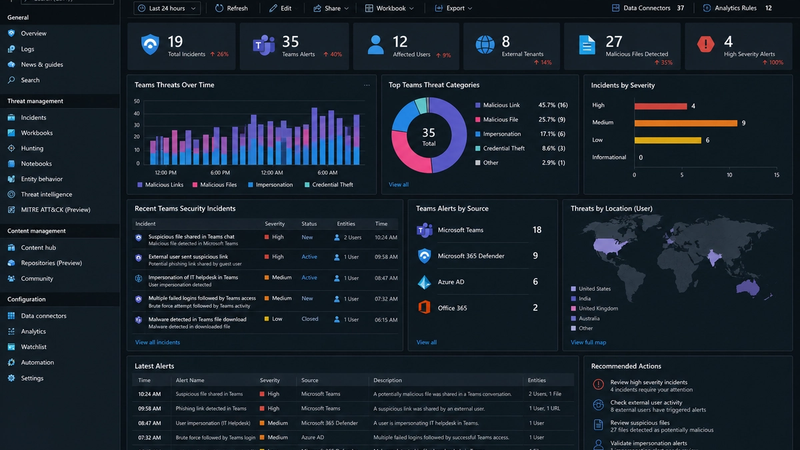The height and width of the screenshot is (450, 800).
Task: Click the High Severity Alerts warning icon
Action: [706, 44]
